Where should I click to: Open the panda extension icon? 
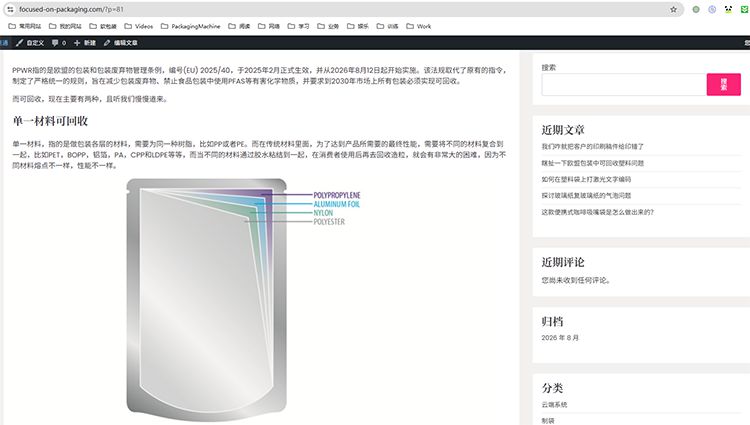[728, 9]
